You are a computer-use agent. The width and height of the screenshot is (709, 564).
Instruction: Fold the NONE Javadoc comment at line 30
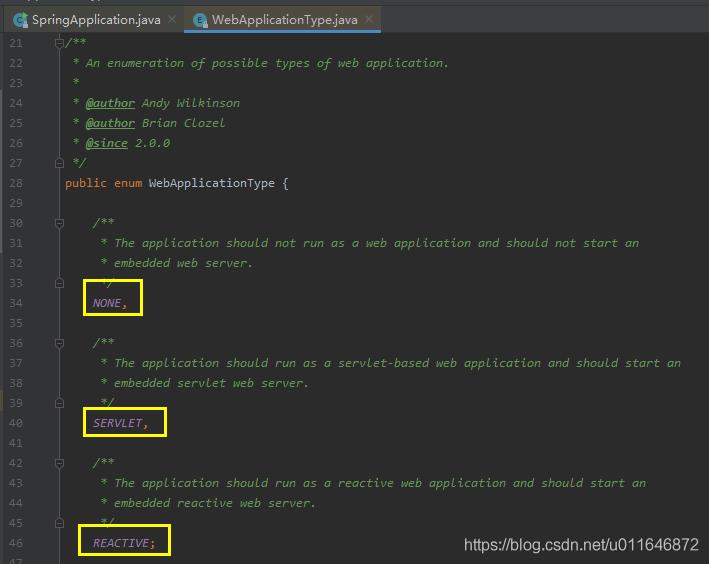[x=59, y=223]
